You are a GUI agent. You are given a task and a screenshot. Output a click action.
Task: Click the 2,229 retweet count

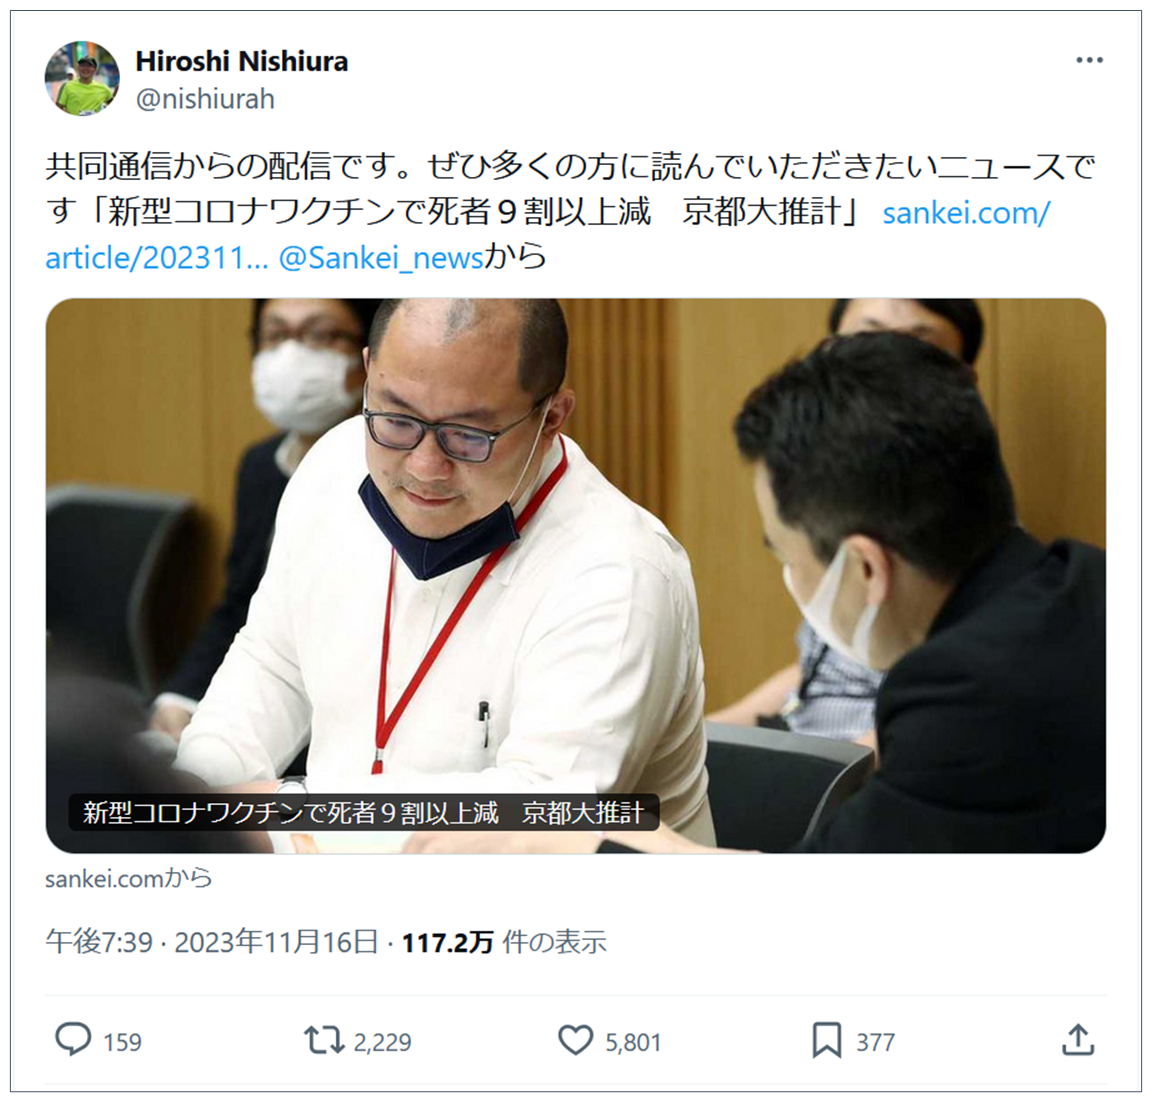pyautogui.click(x=382, y=1042)
